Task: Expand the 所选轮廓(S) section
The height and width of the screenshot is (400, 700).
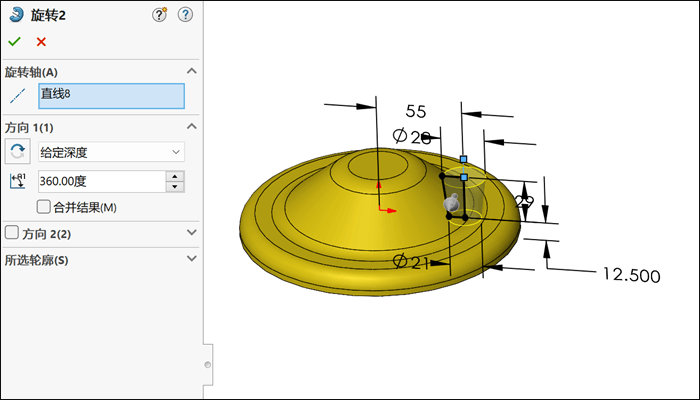Action: pyautogui.click(x=192, y=258)
